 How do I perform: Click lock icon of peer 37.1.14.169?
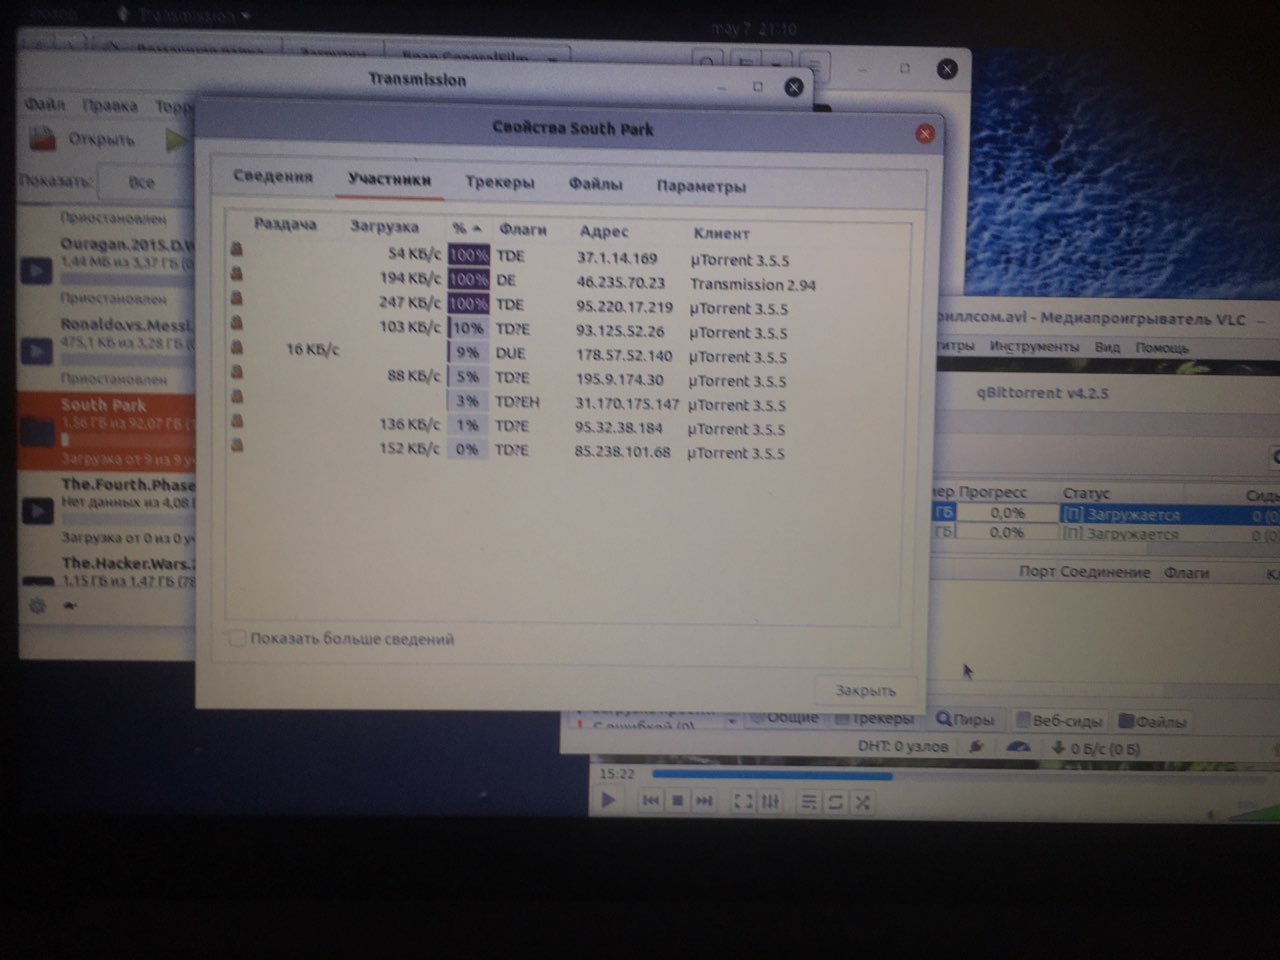(237, 248)
